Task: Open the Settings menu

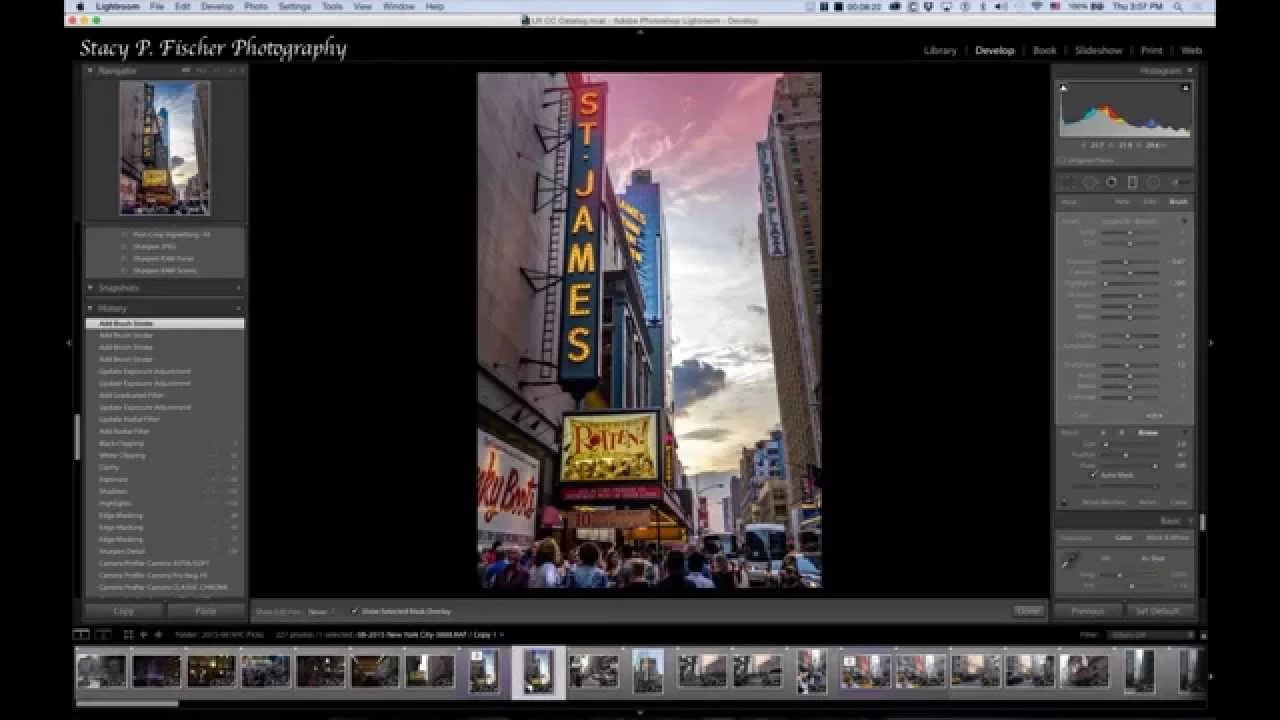Action: (294, 6)
